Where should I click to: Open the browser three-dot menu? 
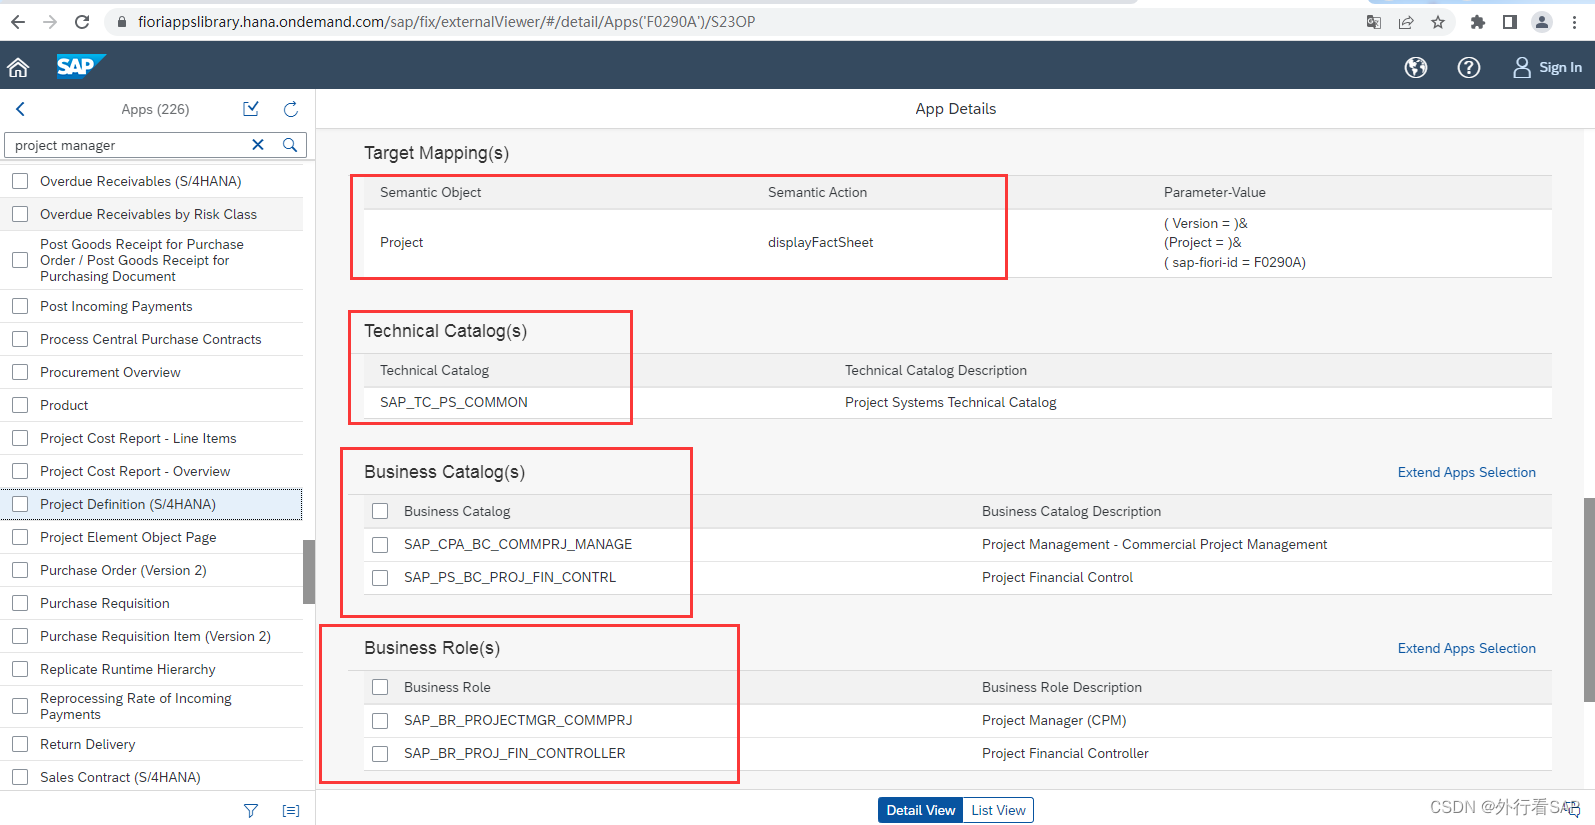pos(1574,22)
